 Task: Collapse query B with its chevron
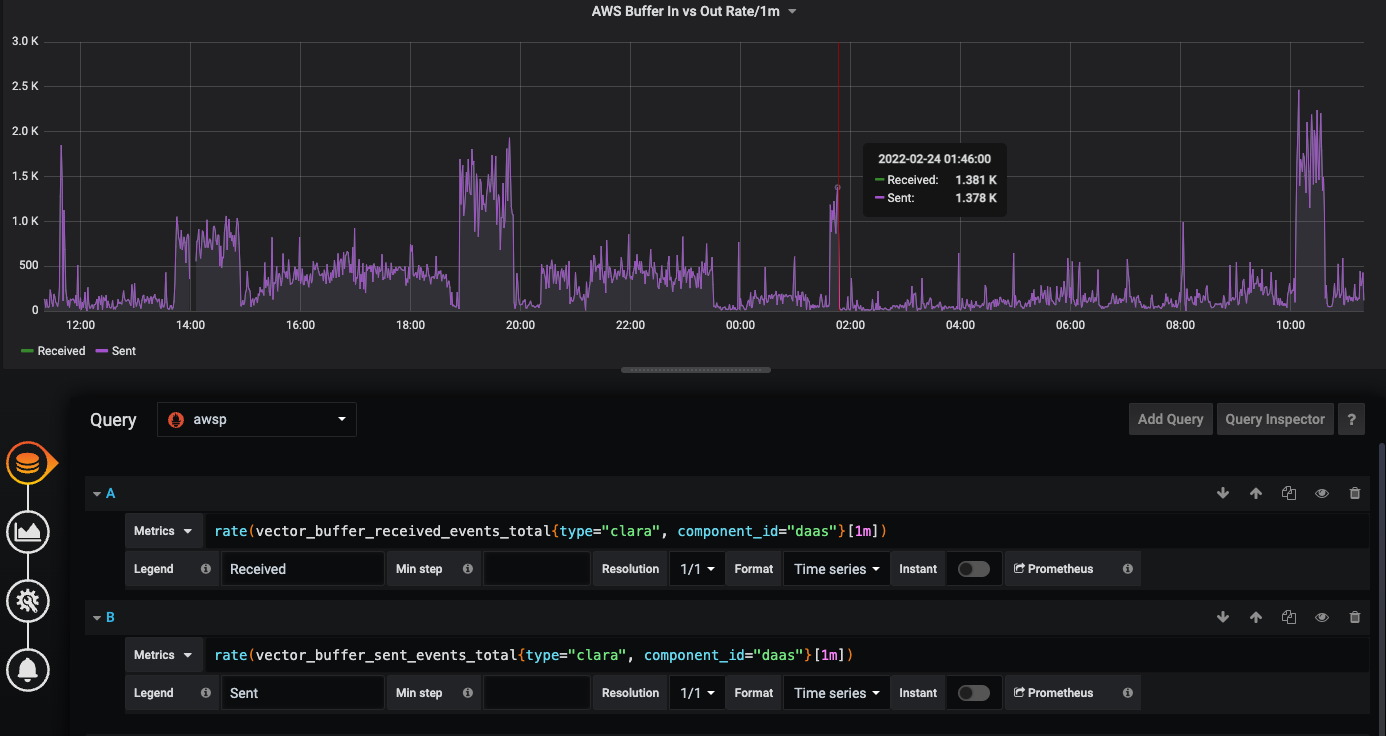click(95, 617)
